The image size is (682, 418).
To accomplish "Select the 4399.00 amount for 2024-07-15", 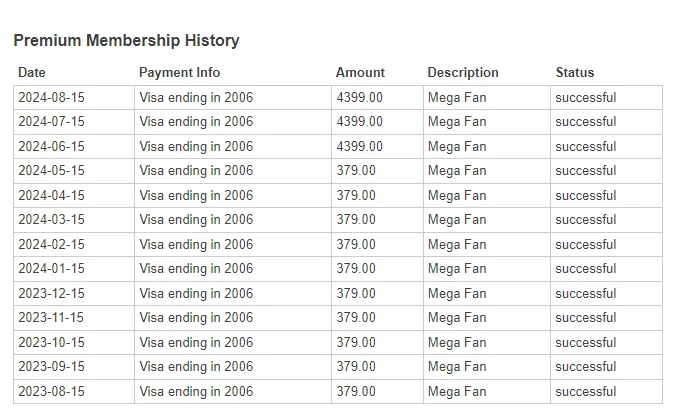I will click(x=359, y=121).
